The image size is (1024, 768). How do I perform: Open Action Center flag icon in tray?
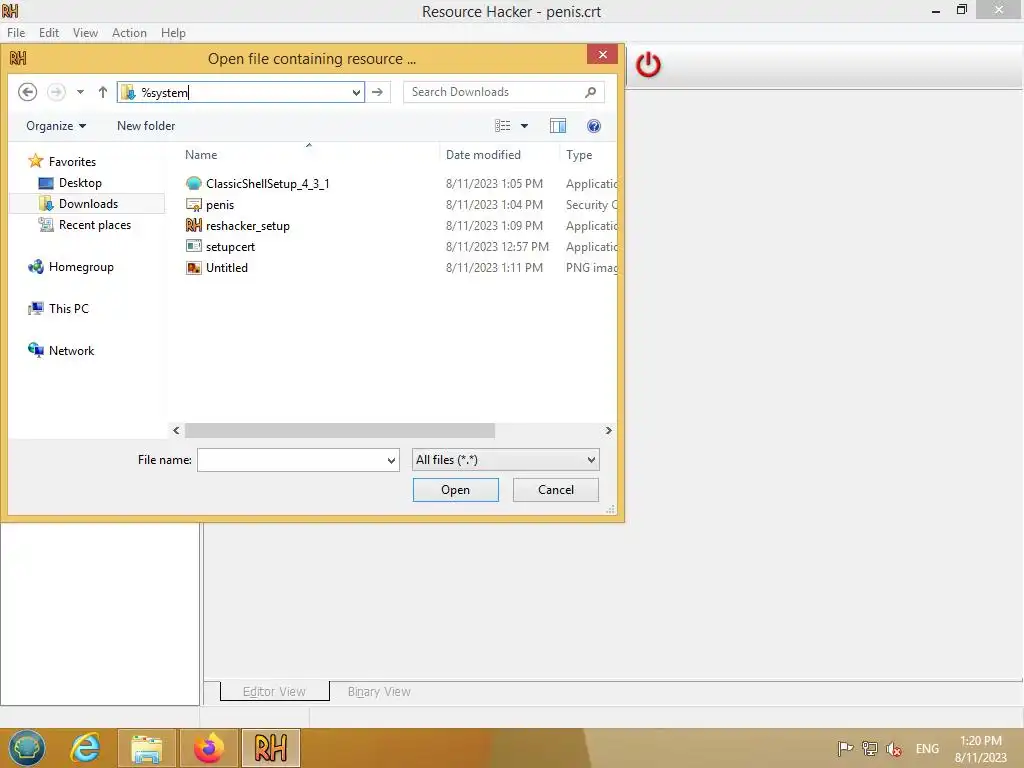[x=844, y=748]
